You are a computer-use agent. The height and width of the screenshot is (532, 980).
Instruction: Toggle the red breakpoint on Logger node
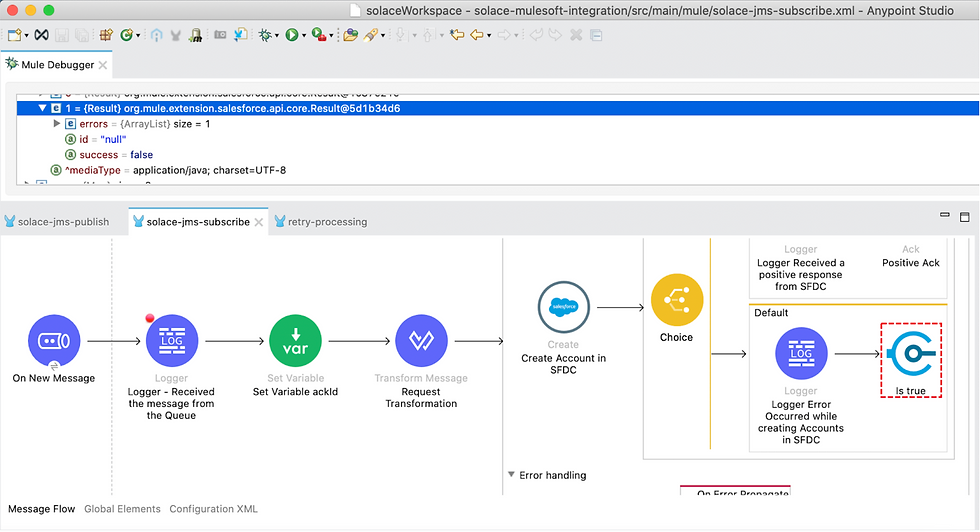pyautogui.click(x=149, y=318)
